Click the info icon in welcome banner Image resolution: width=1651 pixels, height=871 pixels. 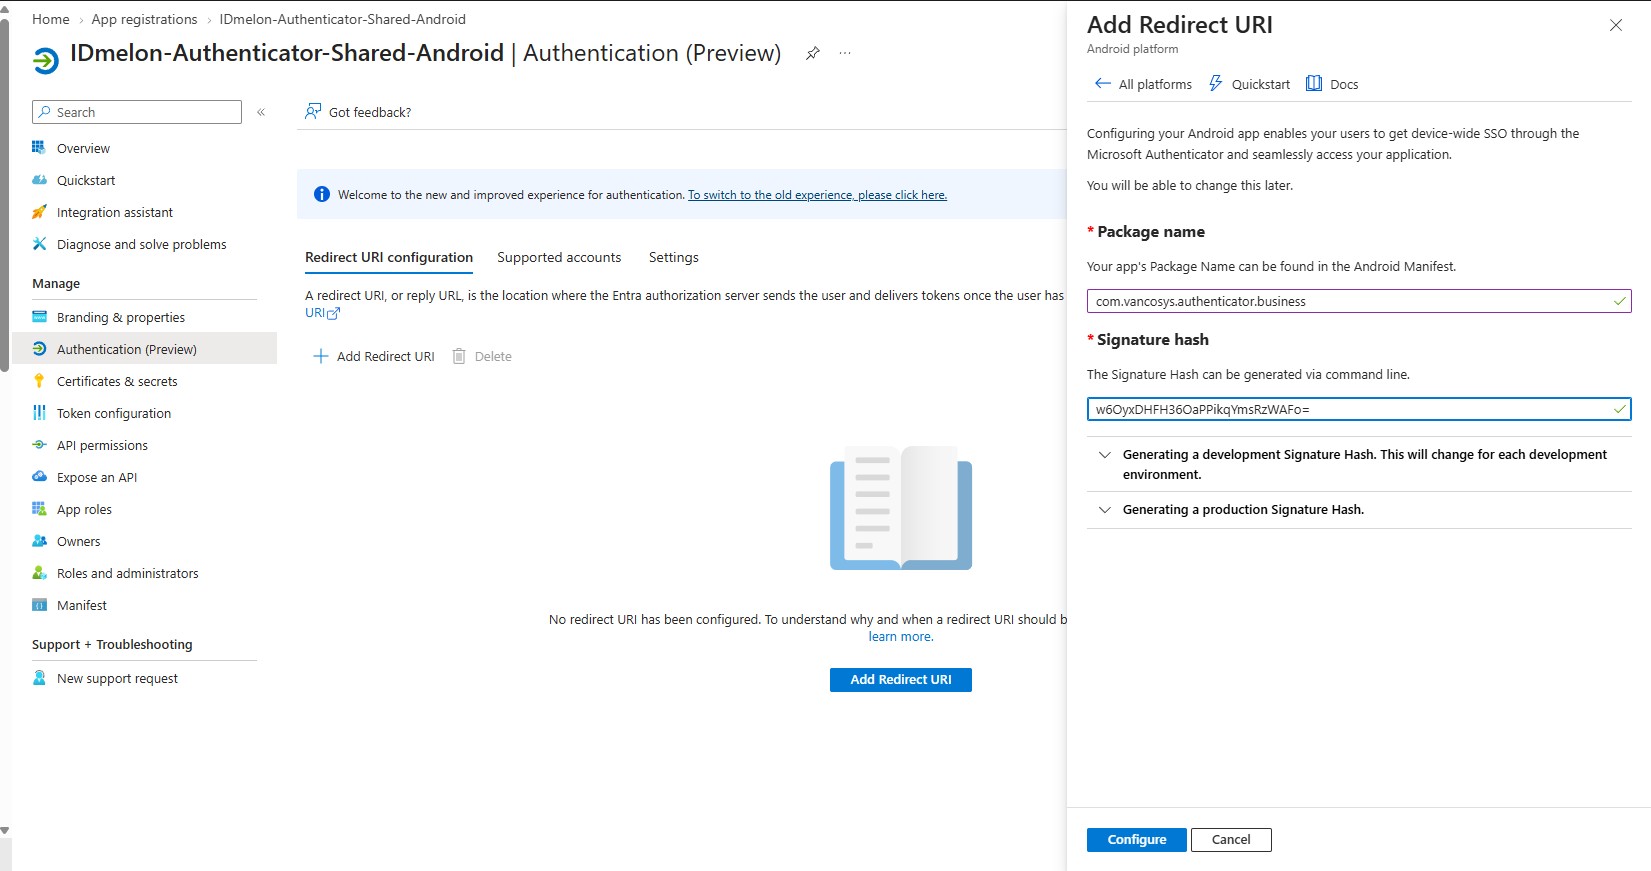pos(322,194)
